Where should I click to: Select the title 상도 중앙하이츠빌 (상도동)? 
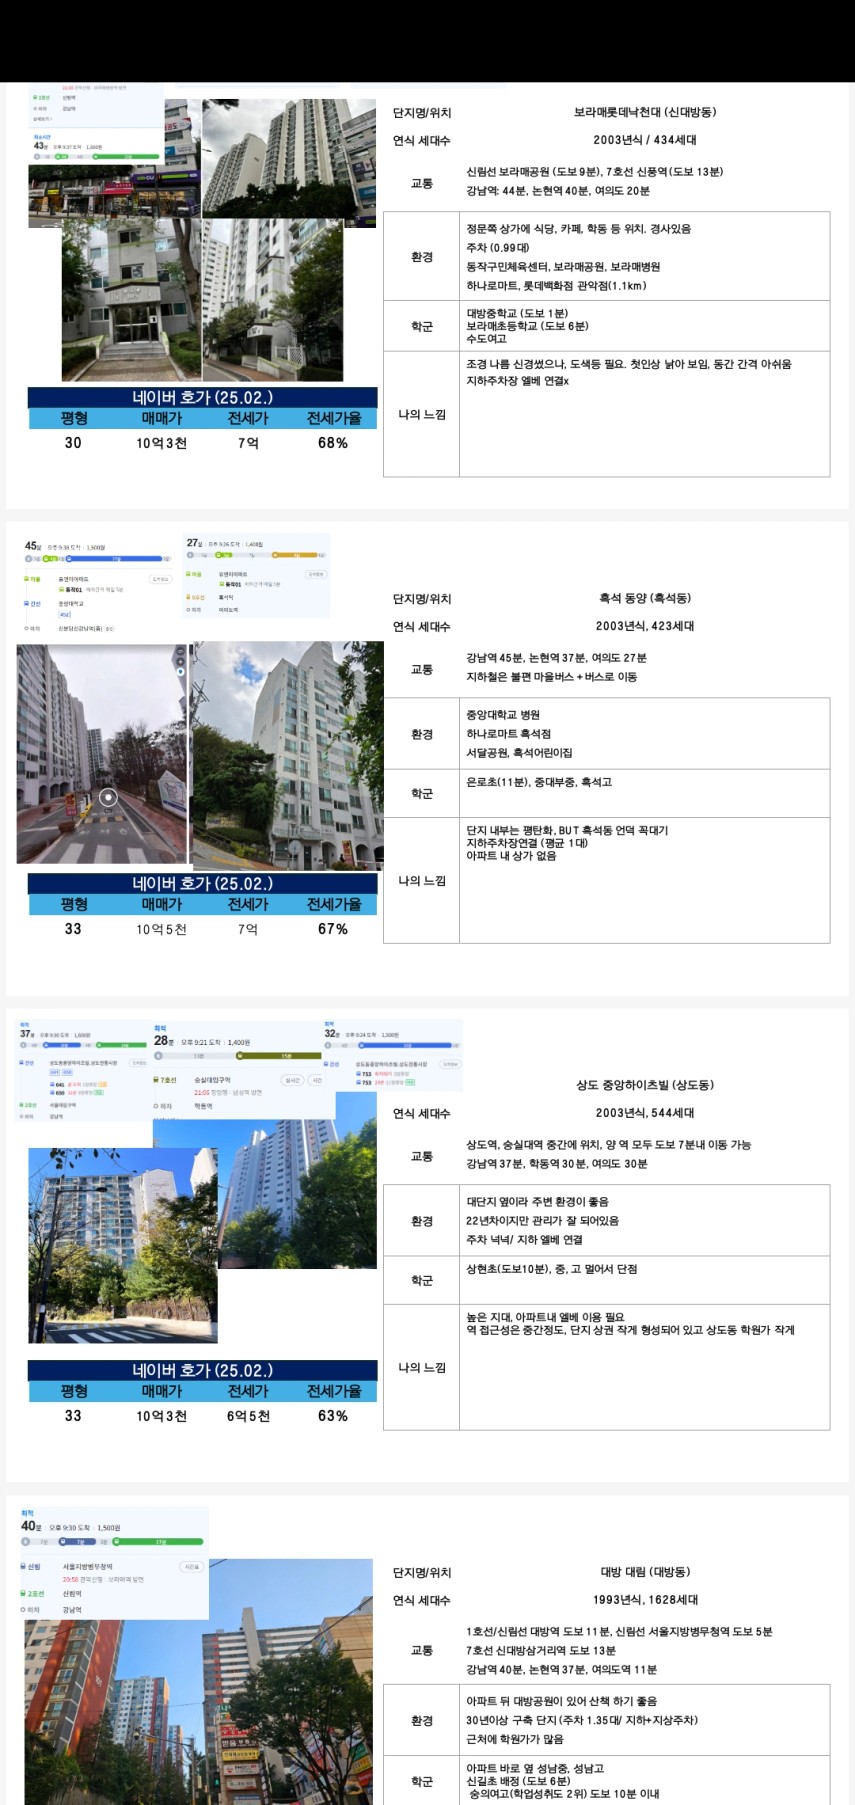point(645,1085)
